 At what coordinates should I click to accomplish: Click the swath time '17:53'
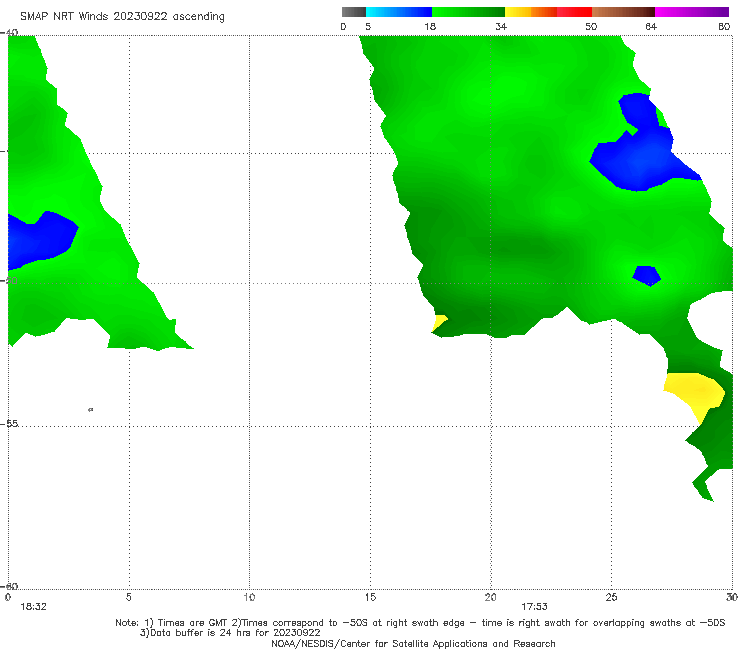(534, 607)
